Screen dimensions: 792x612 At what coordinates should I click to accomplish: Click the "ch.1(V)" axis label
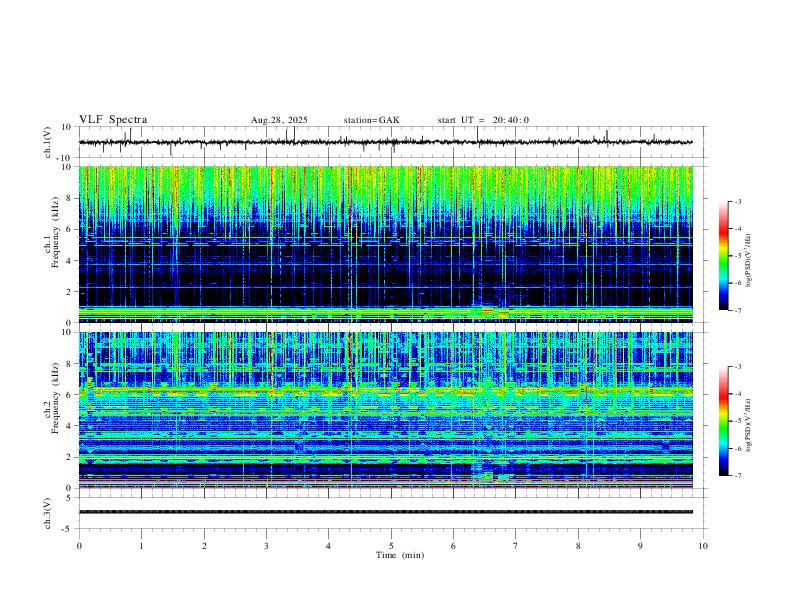pyautogui.click(x=48, y=142)
